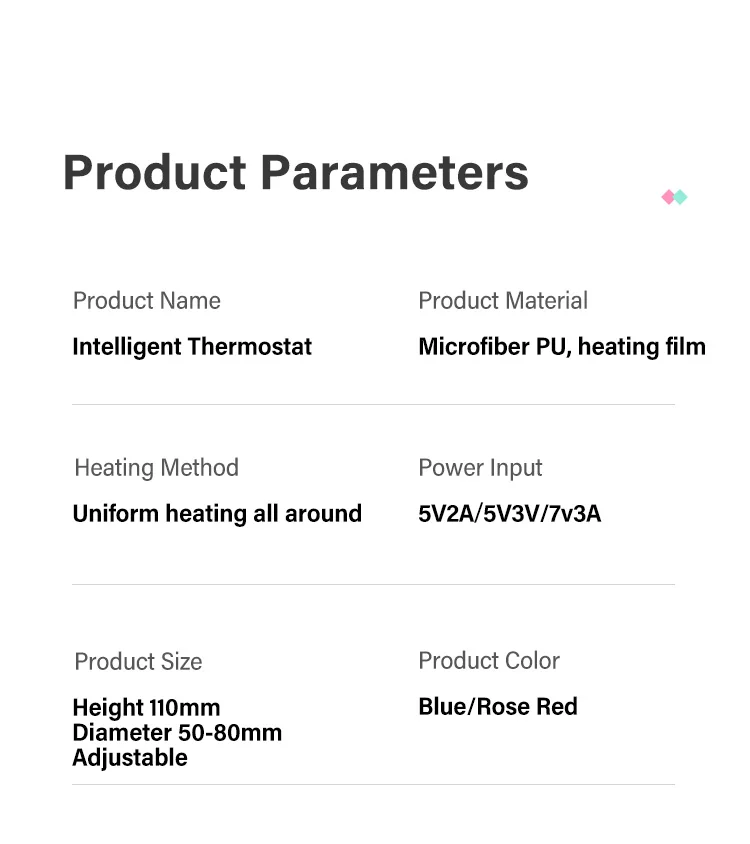This screenshot has width=750, height=844.
Task: Click the pink diamond decoration icon
Action: [x=668, y=197]
